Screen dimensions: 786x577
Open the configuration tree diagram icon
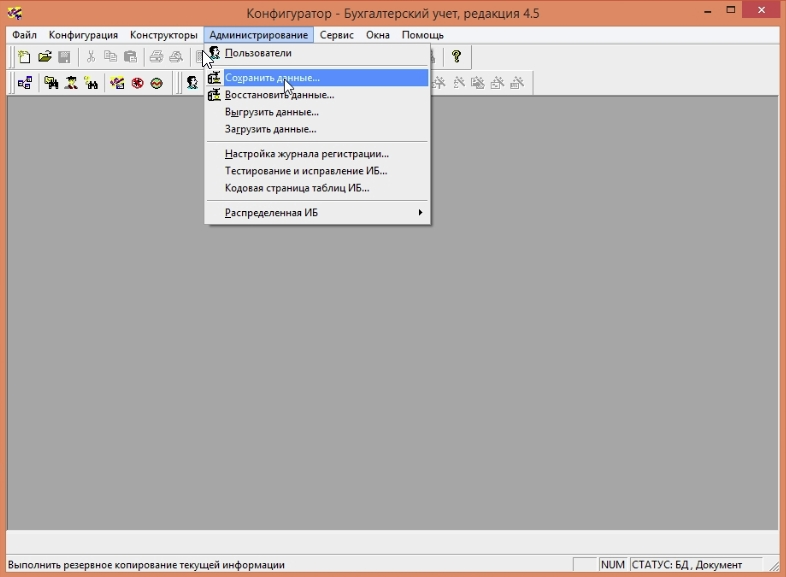point(25,83)
